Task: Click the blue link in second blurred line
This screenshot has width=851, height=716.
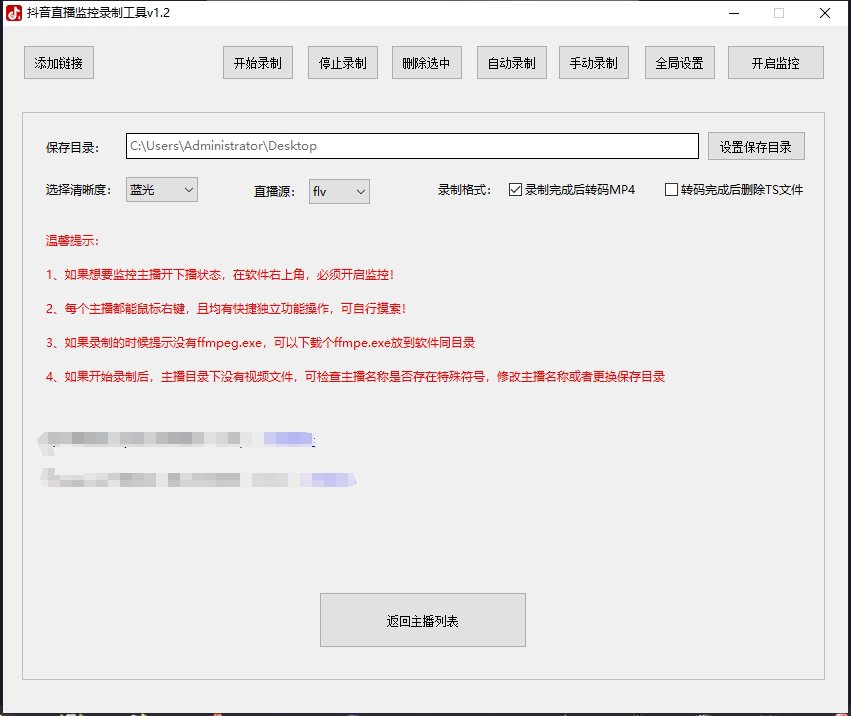Action: point(330,480)
